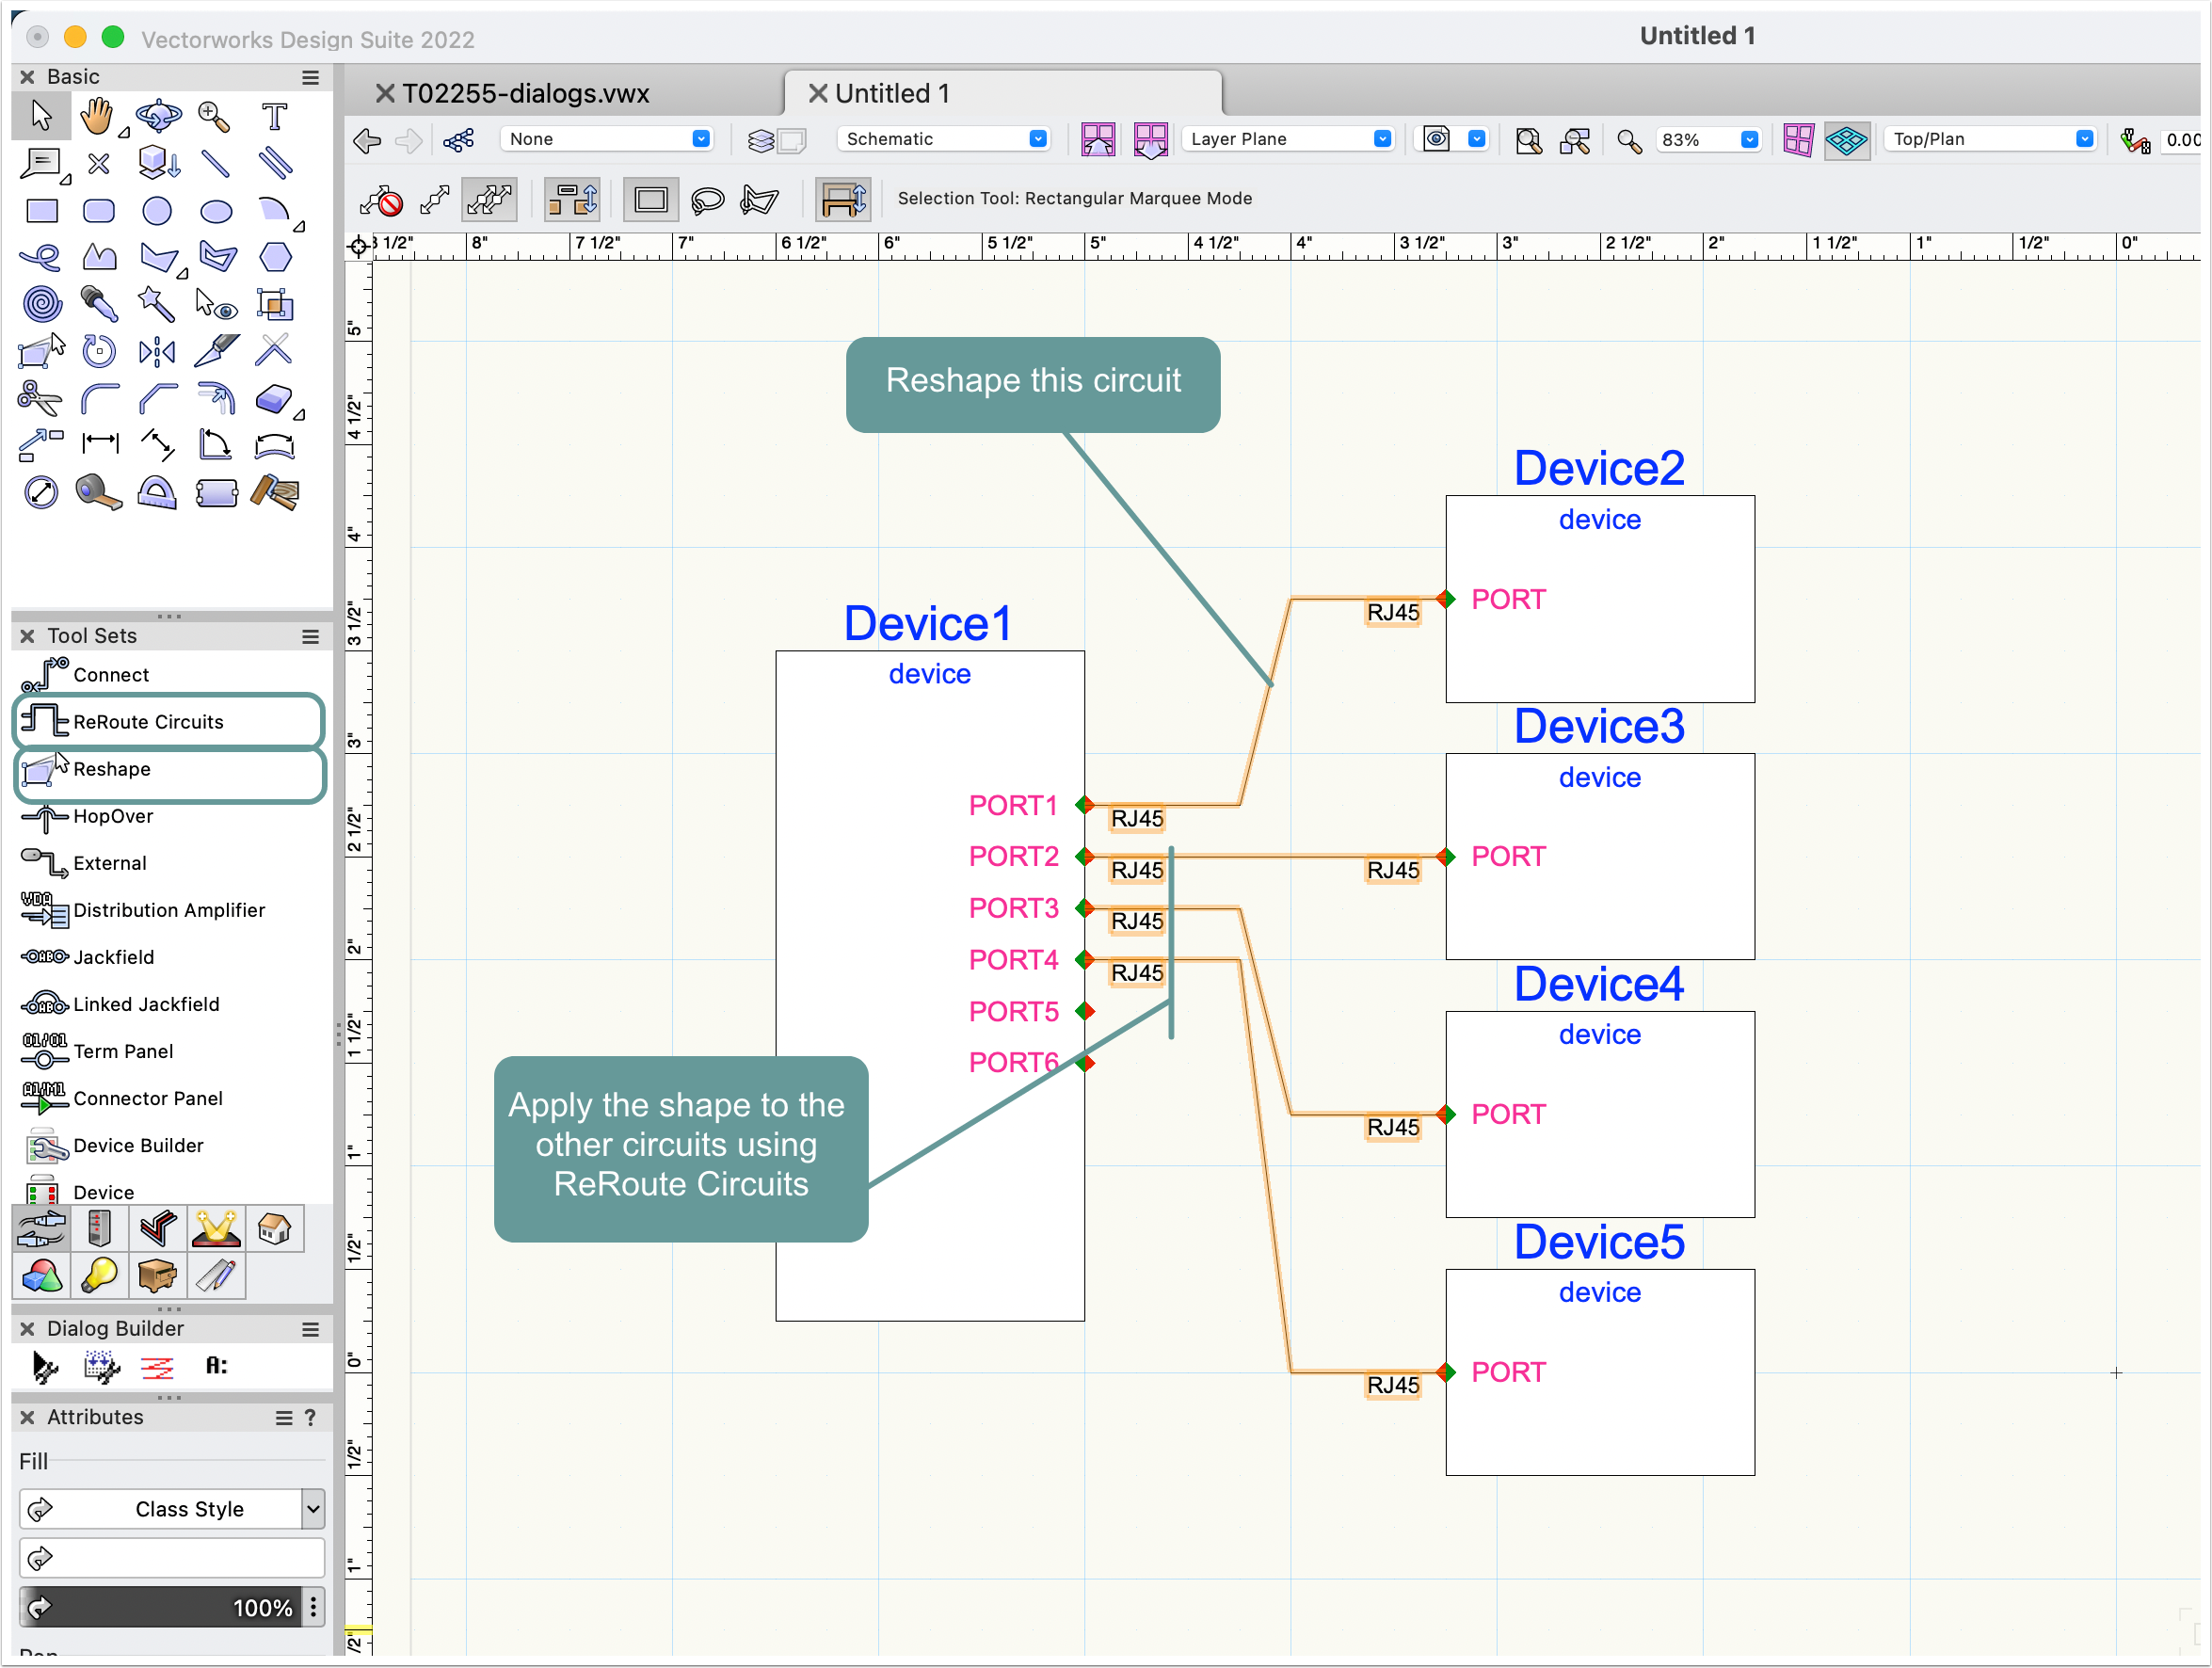
Task: Select the Mirror tool
Action: pos(157,351)
